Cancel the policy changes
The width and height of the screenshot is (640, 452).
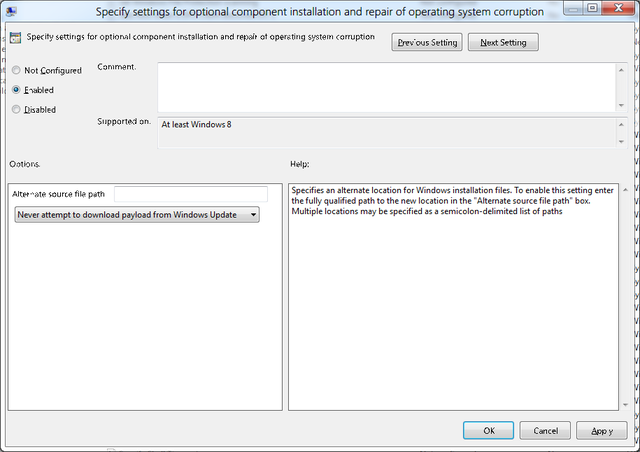tap(545, 430)
